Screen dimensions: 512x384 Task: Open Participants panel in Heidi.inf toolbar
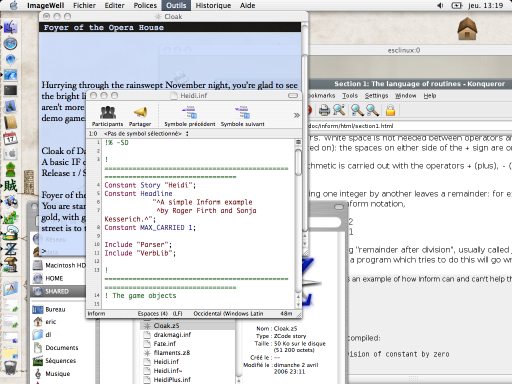click(107, 115)
